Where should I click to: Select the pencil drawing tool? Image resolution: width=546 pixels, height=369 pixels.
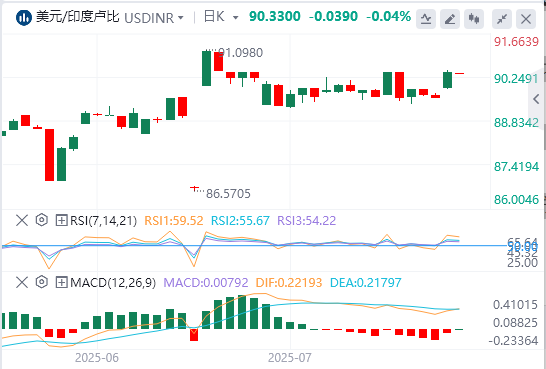450,19
